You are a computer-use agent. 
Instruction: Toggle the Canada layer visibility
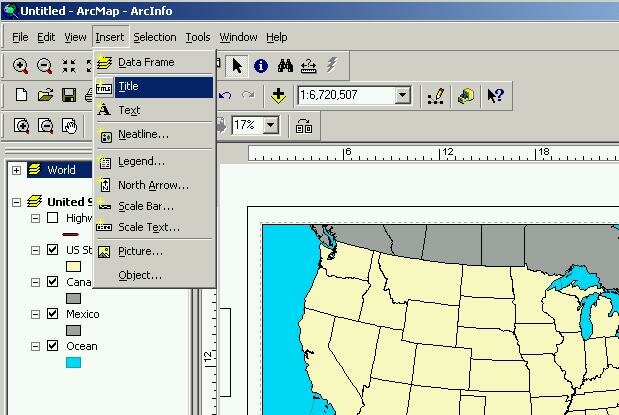pos(53,282)
